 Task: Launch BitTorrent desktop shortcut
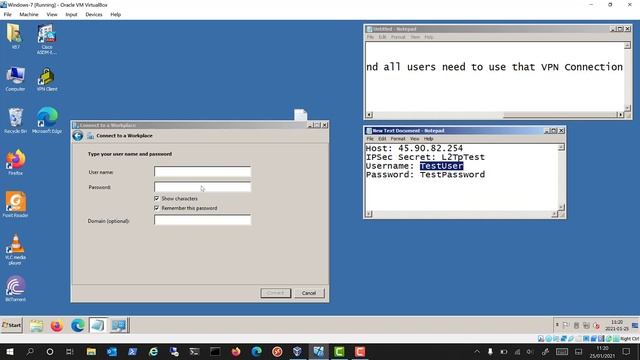(16, 289)
